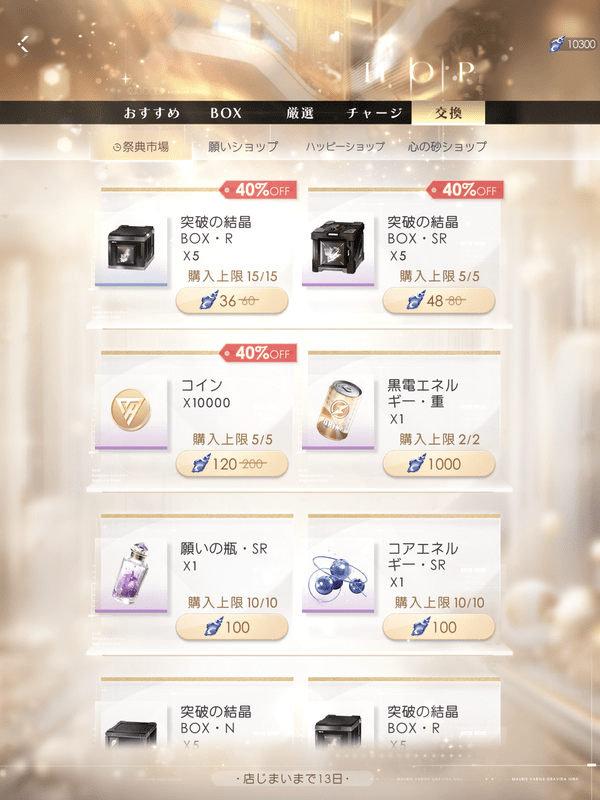Screen dimensions: 600x800
Task: Purchase 黒電エネルギー・重 for 1000
Action: pyautogui.click(x=439, y=464)
